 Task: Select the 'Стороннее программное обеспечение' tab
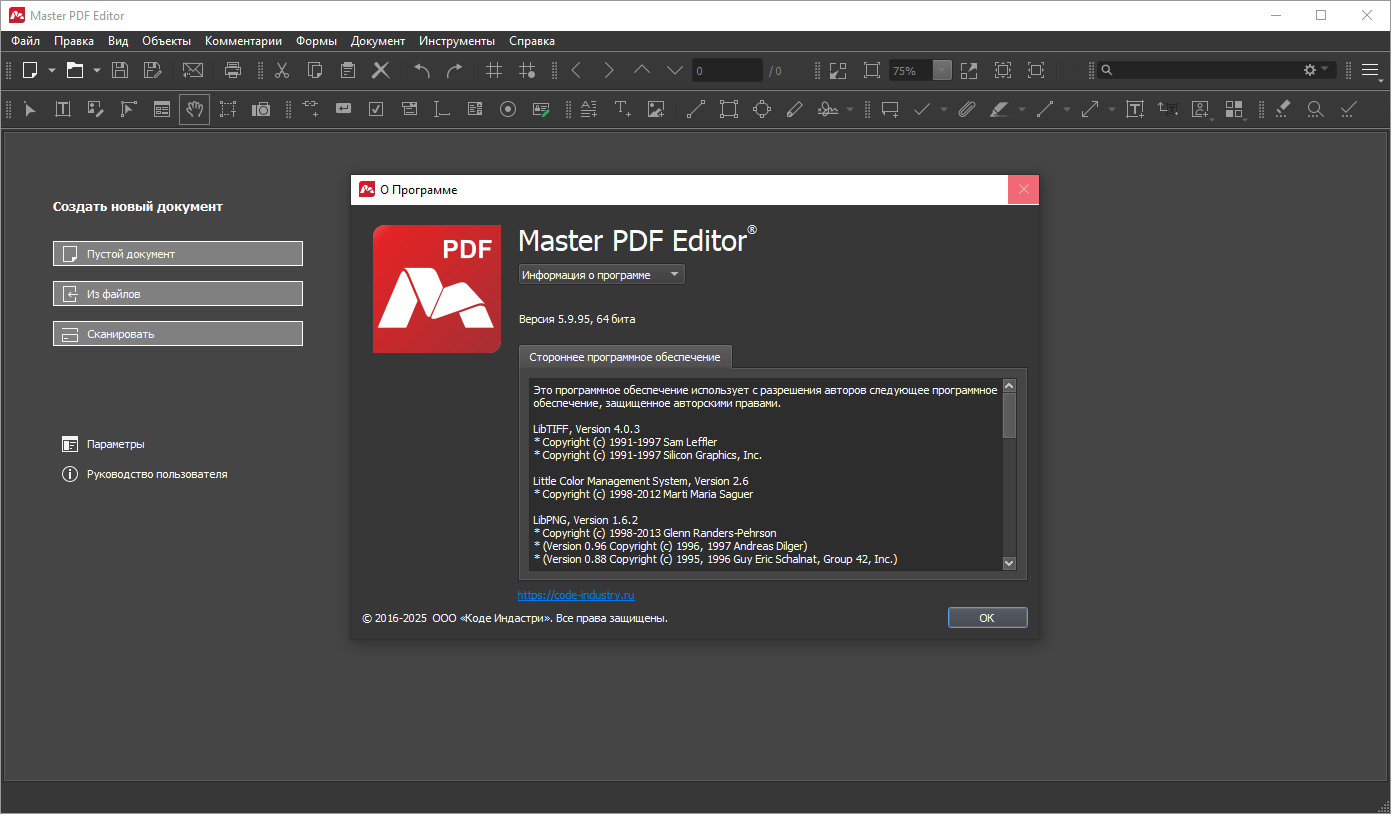(x=626, y=357)
